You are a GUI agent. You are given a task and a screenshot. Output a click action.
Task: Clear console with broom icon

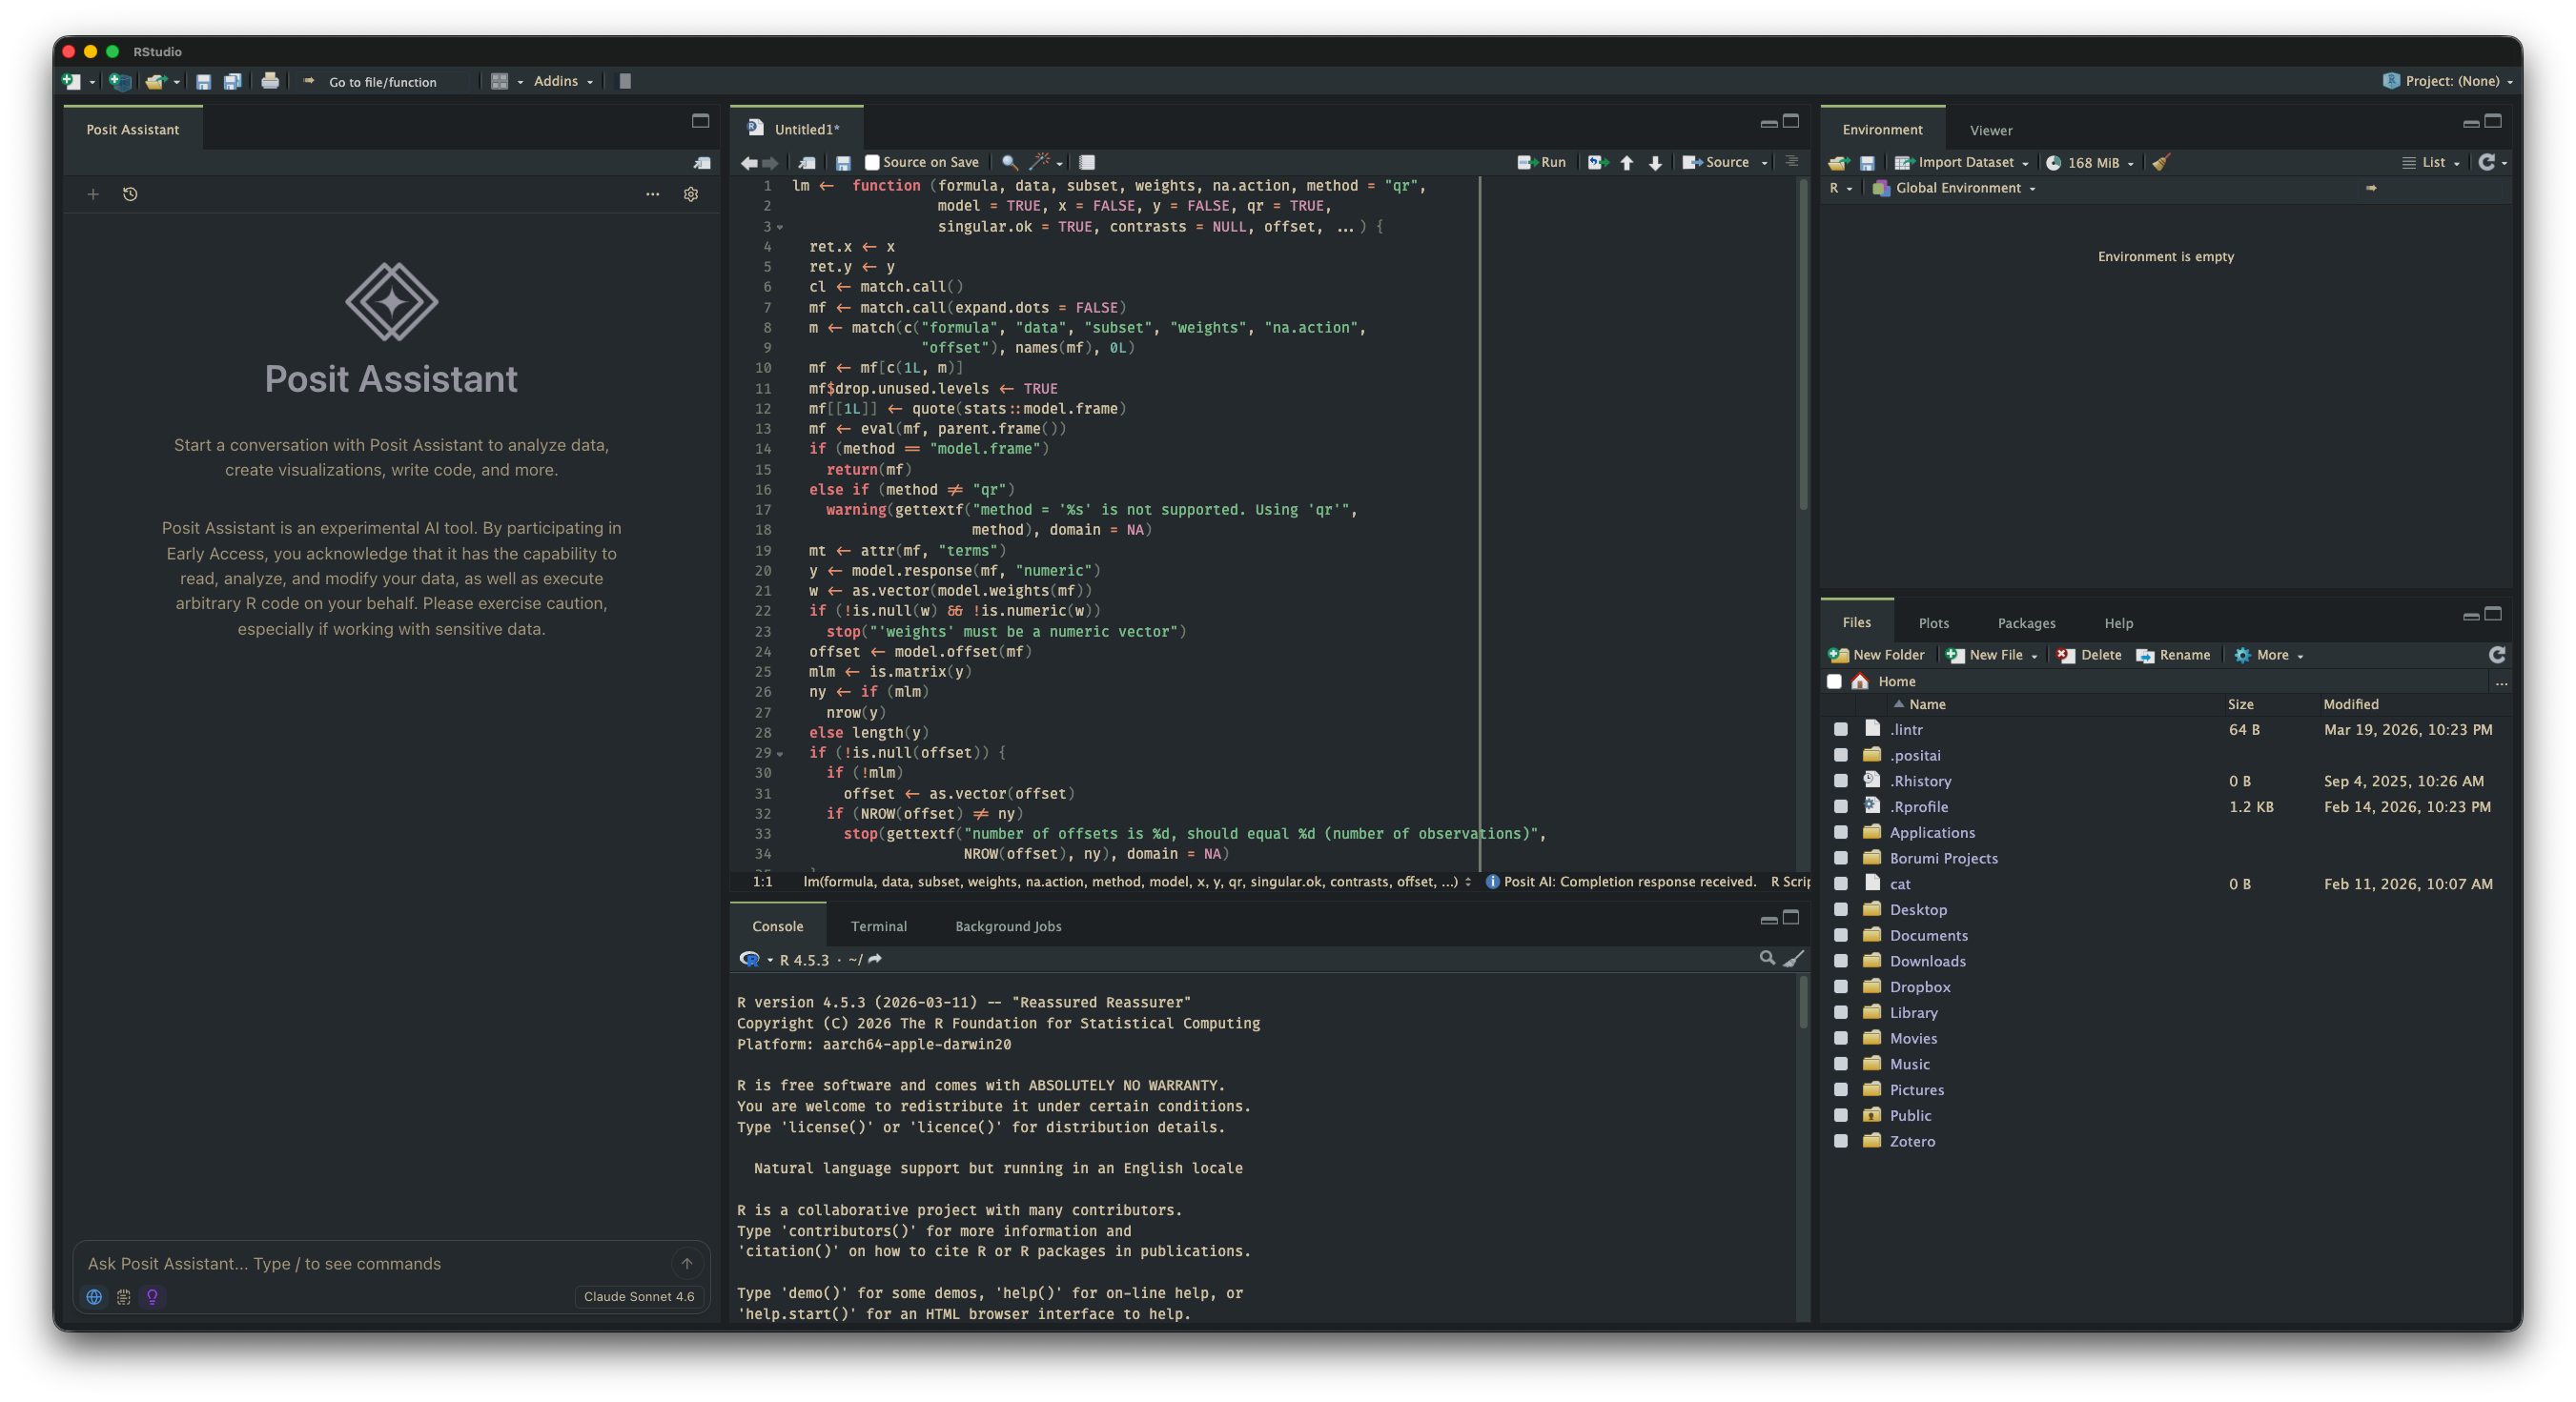(x=1794, y=958)
